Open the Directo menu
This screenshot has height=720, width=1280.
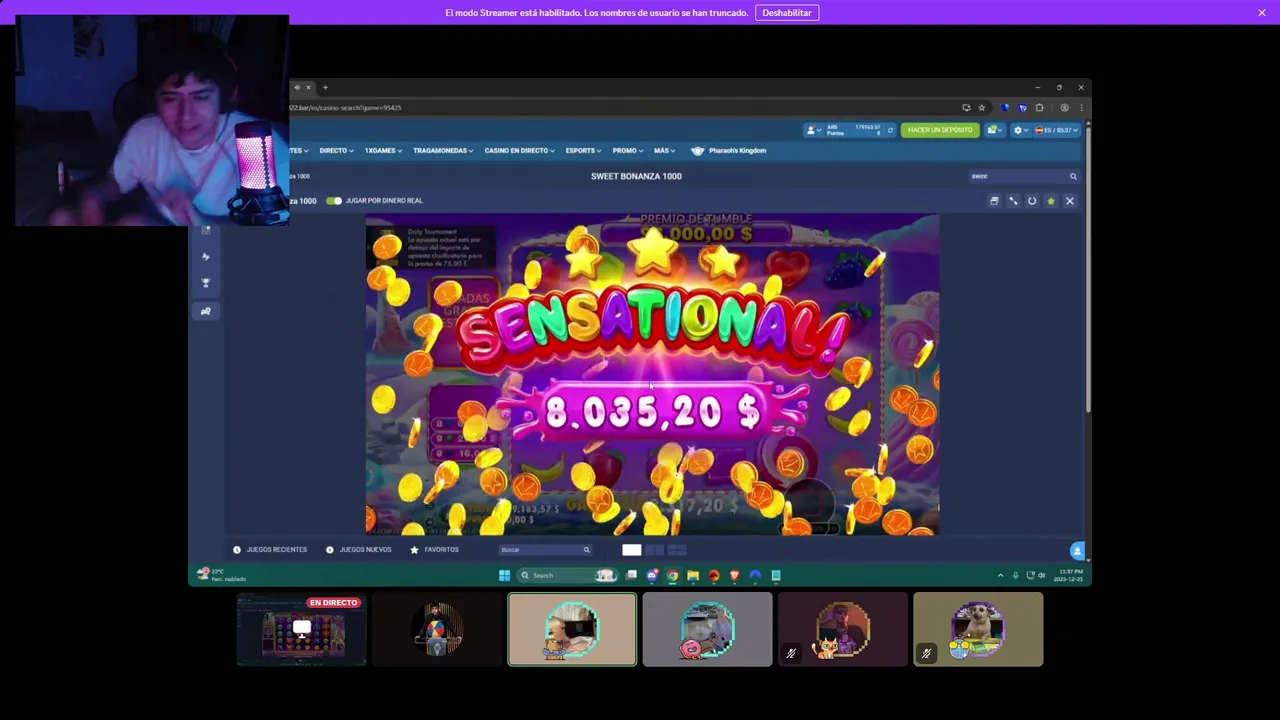pyautogui.click(x=336, y=150)
